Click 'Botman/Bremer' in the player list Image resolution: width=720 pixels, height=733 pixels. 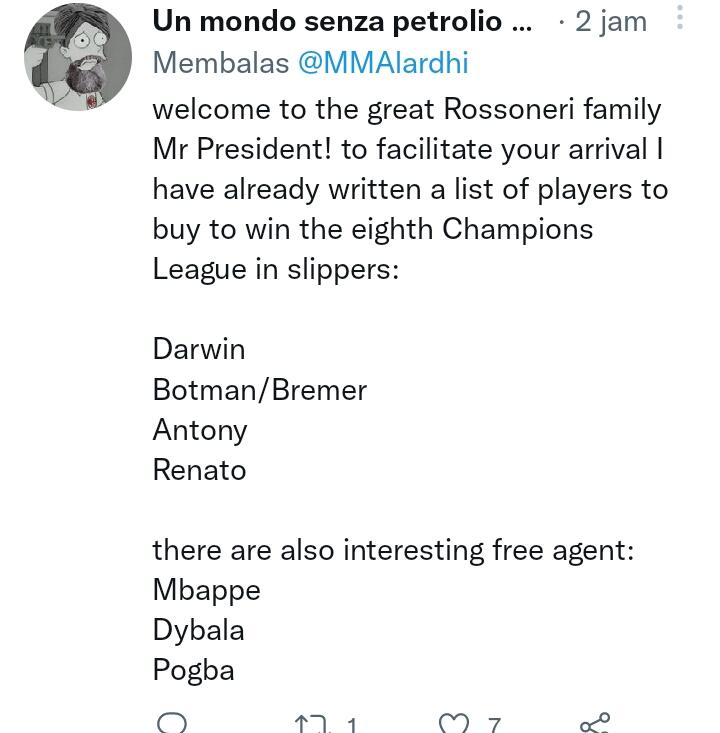click(x=259, y=389)
